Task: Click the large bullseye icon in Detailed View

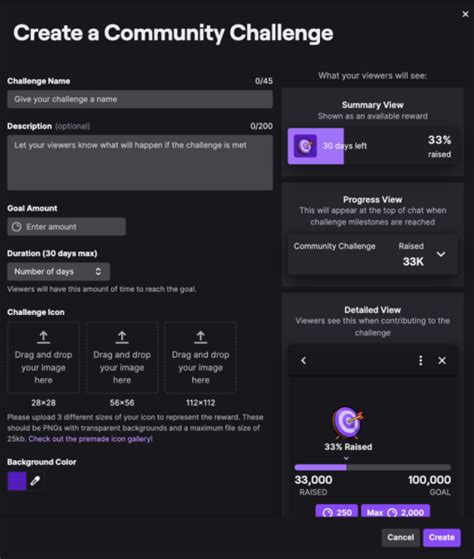Action: 348,422
